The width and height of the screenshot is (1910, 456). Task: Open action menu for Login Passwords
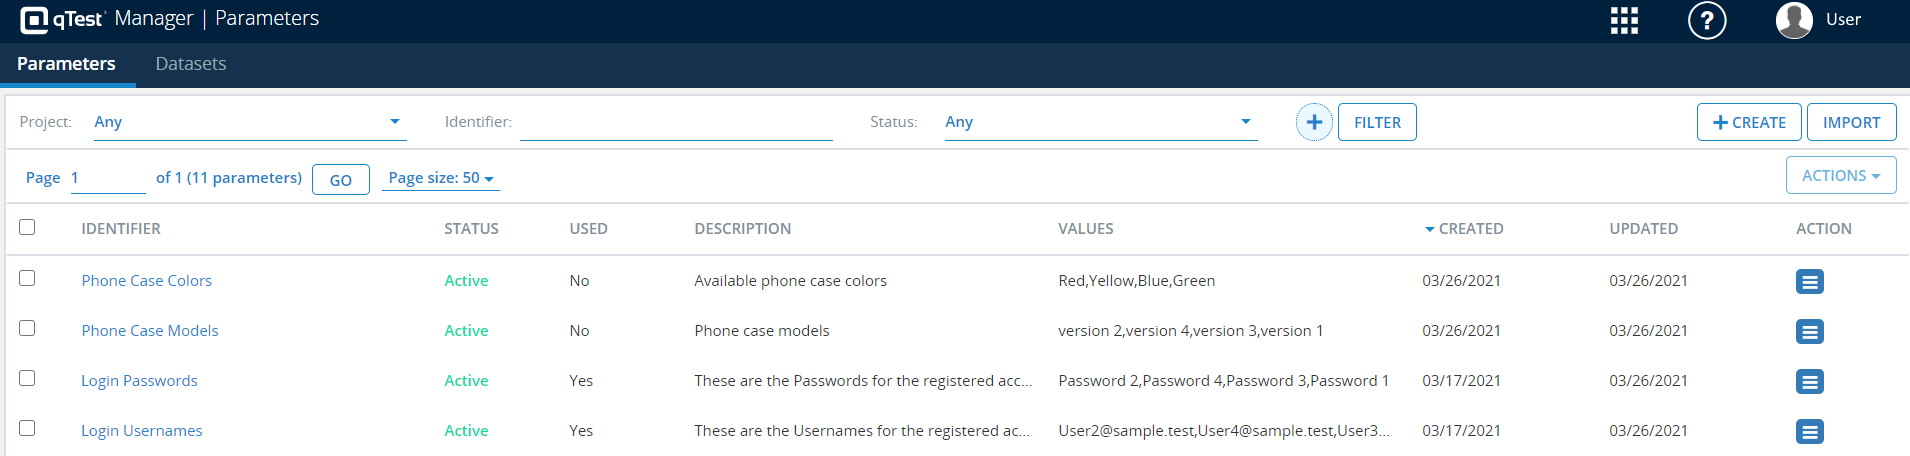1809,382
